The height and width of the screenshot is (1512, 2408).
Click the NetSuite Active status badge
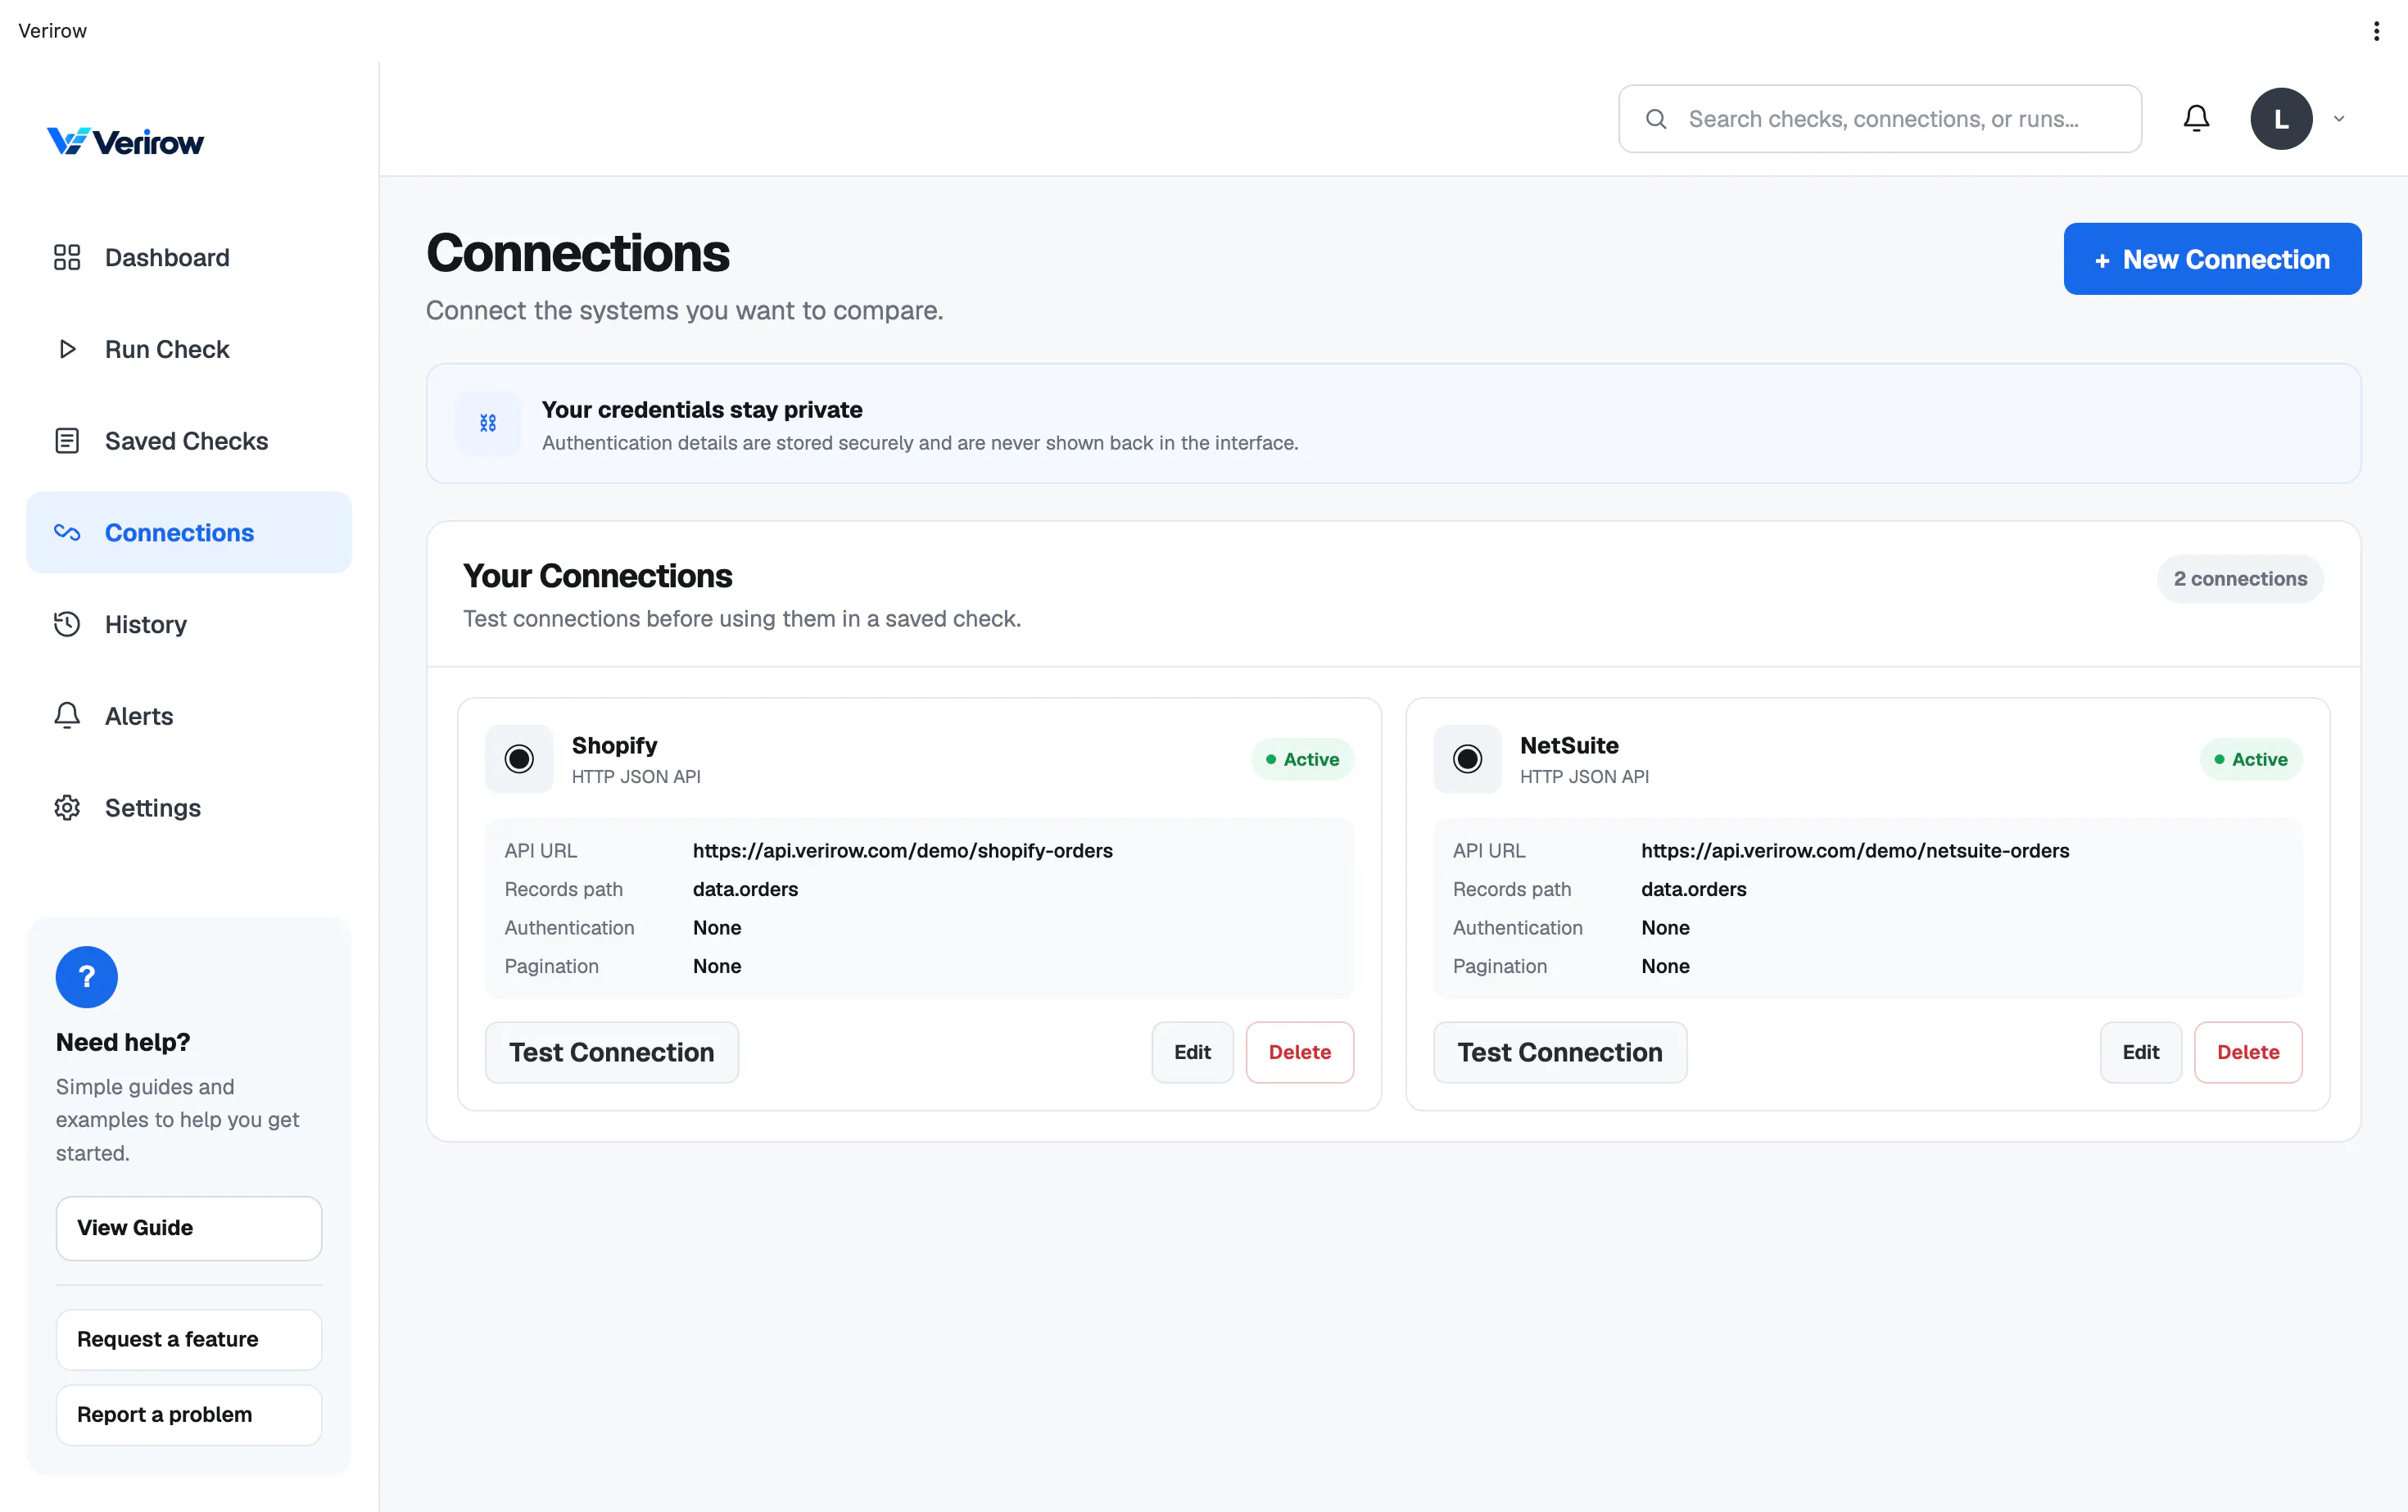click(2251, 759)
